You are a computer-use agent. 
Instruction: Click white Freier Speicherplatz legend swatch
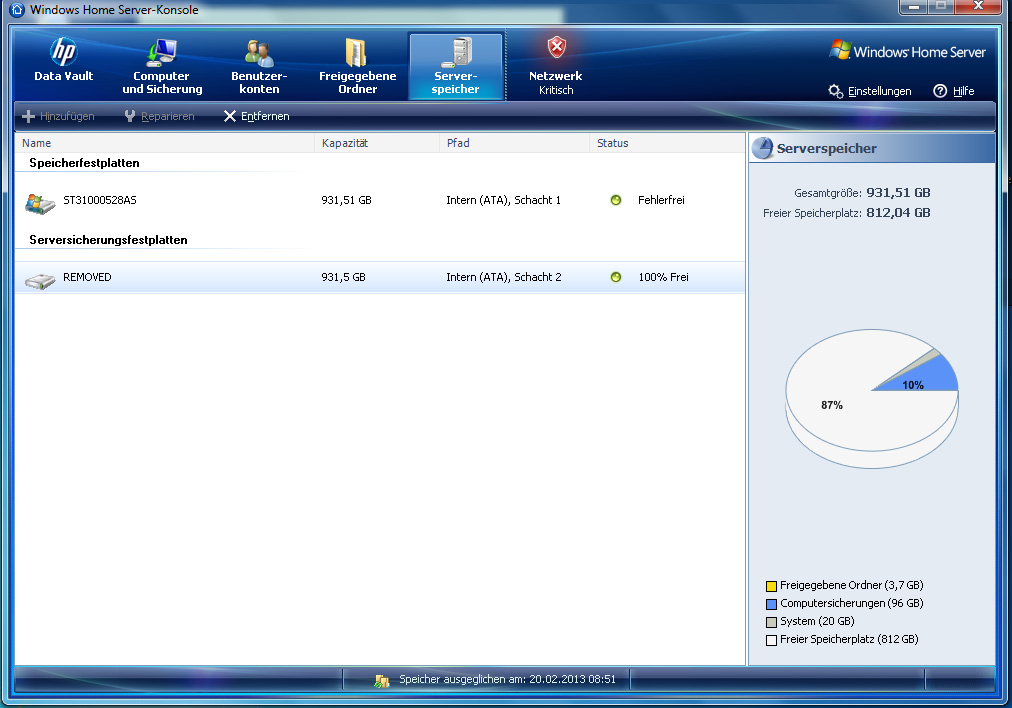pos(771,641)
